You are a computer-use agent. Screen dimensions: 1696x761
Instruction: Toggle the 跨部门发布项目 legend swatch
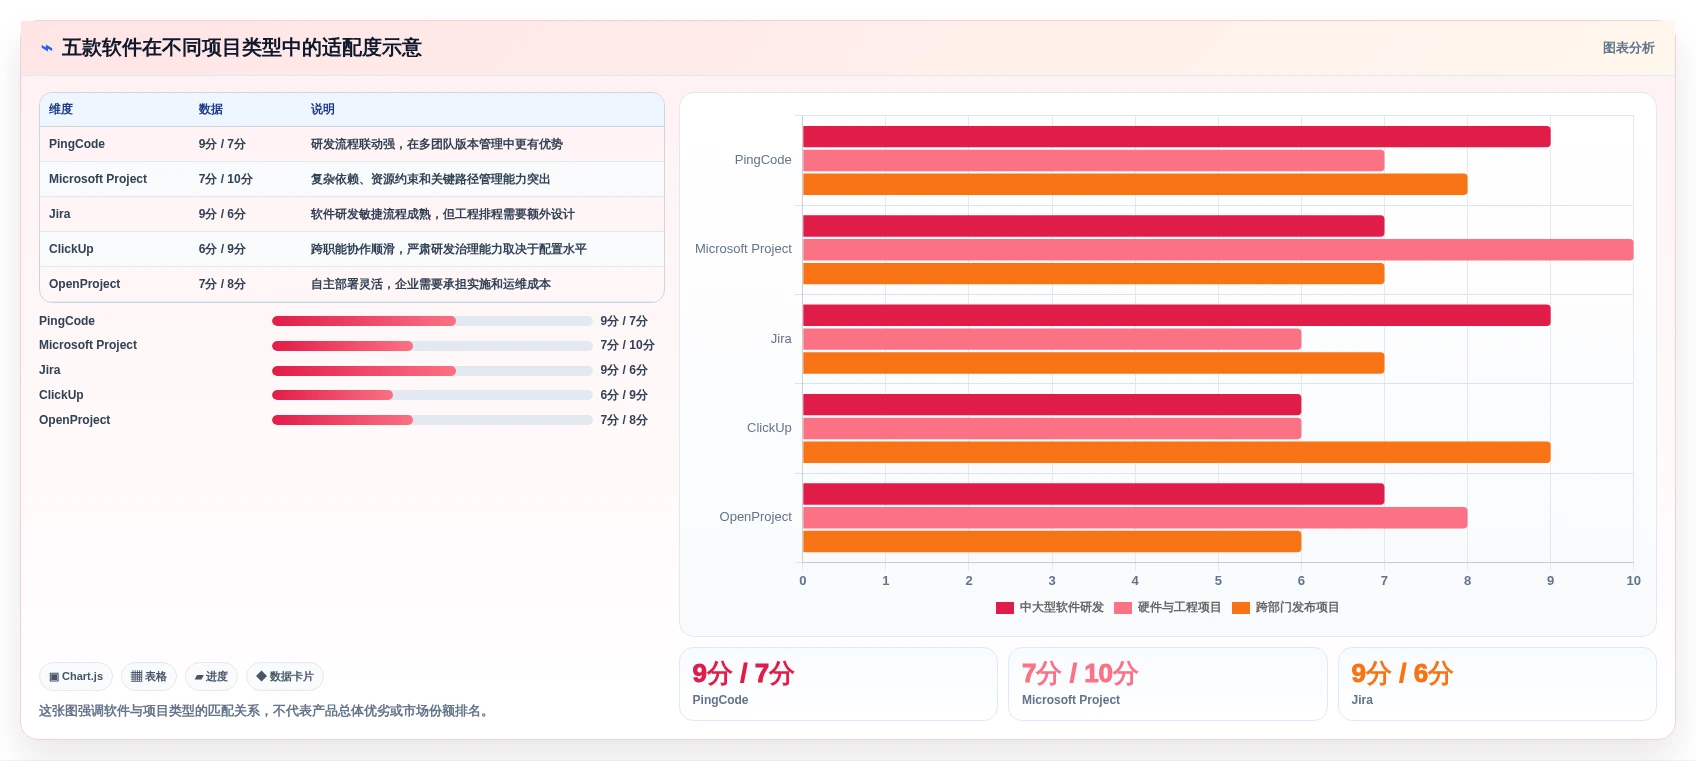pyautogui.click(x=1241, y=608)
